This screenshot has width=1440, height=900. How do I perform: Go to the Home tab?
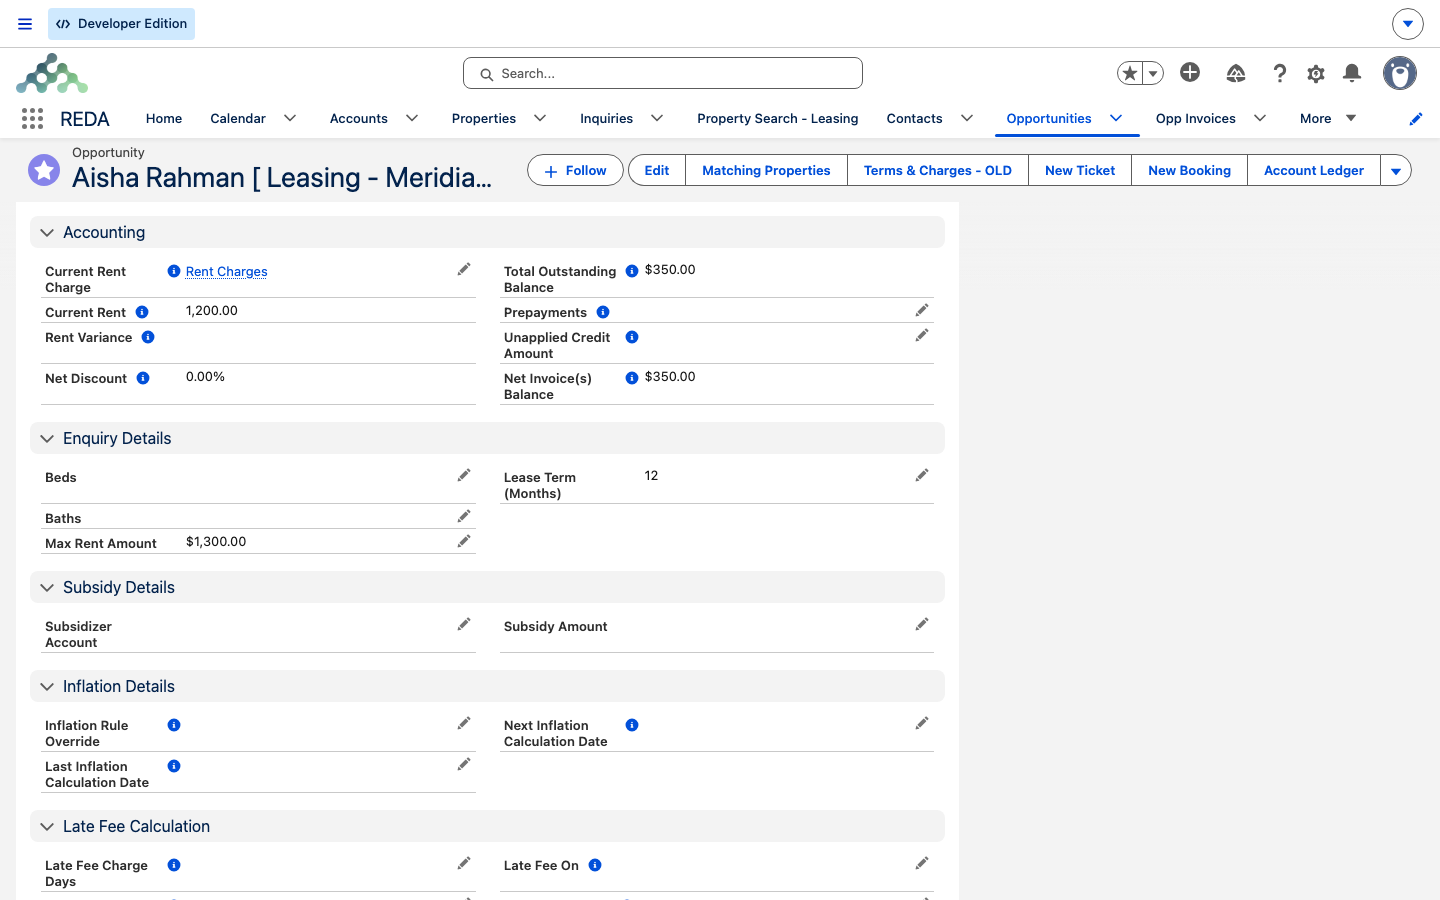coord(164,118)
